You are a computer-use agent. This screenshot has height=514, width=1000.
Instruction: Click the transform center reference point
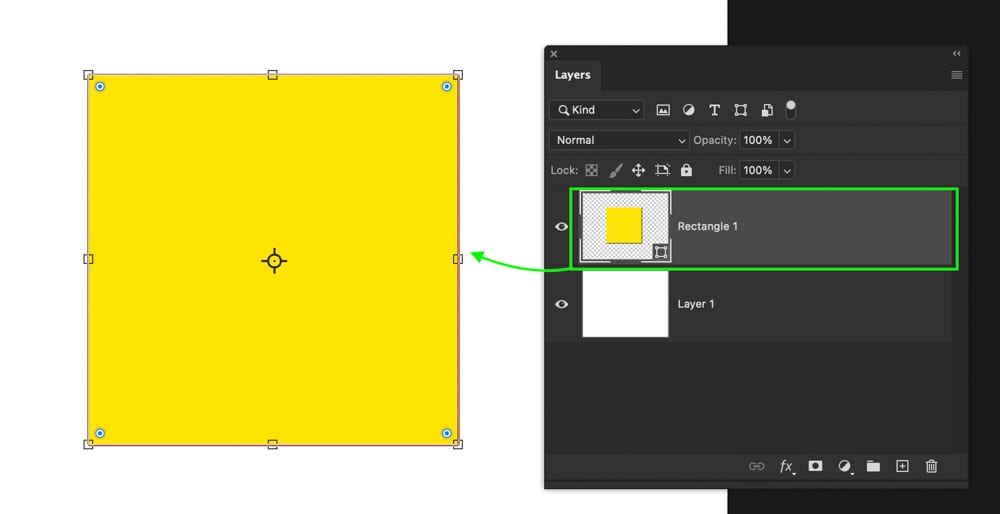pos(274,261)
